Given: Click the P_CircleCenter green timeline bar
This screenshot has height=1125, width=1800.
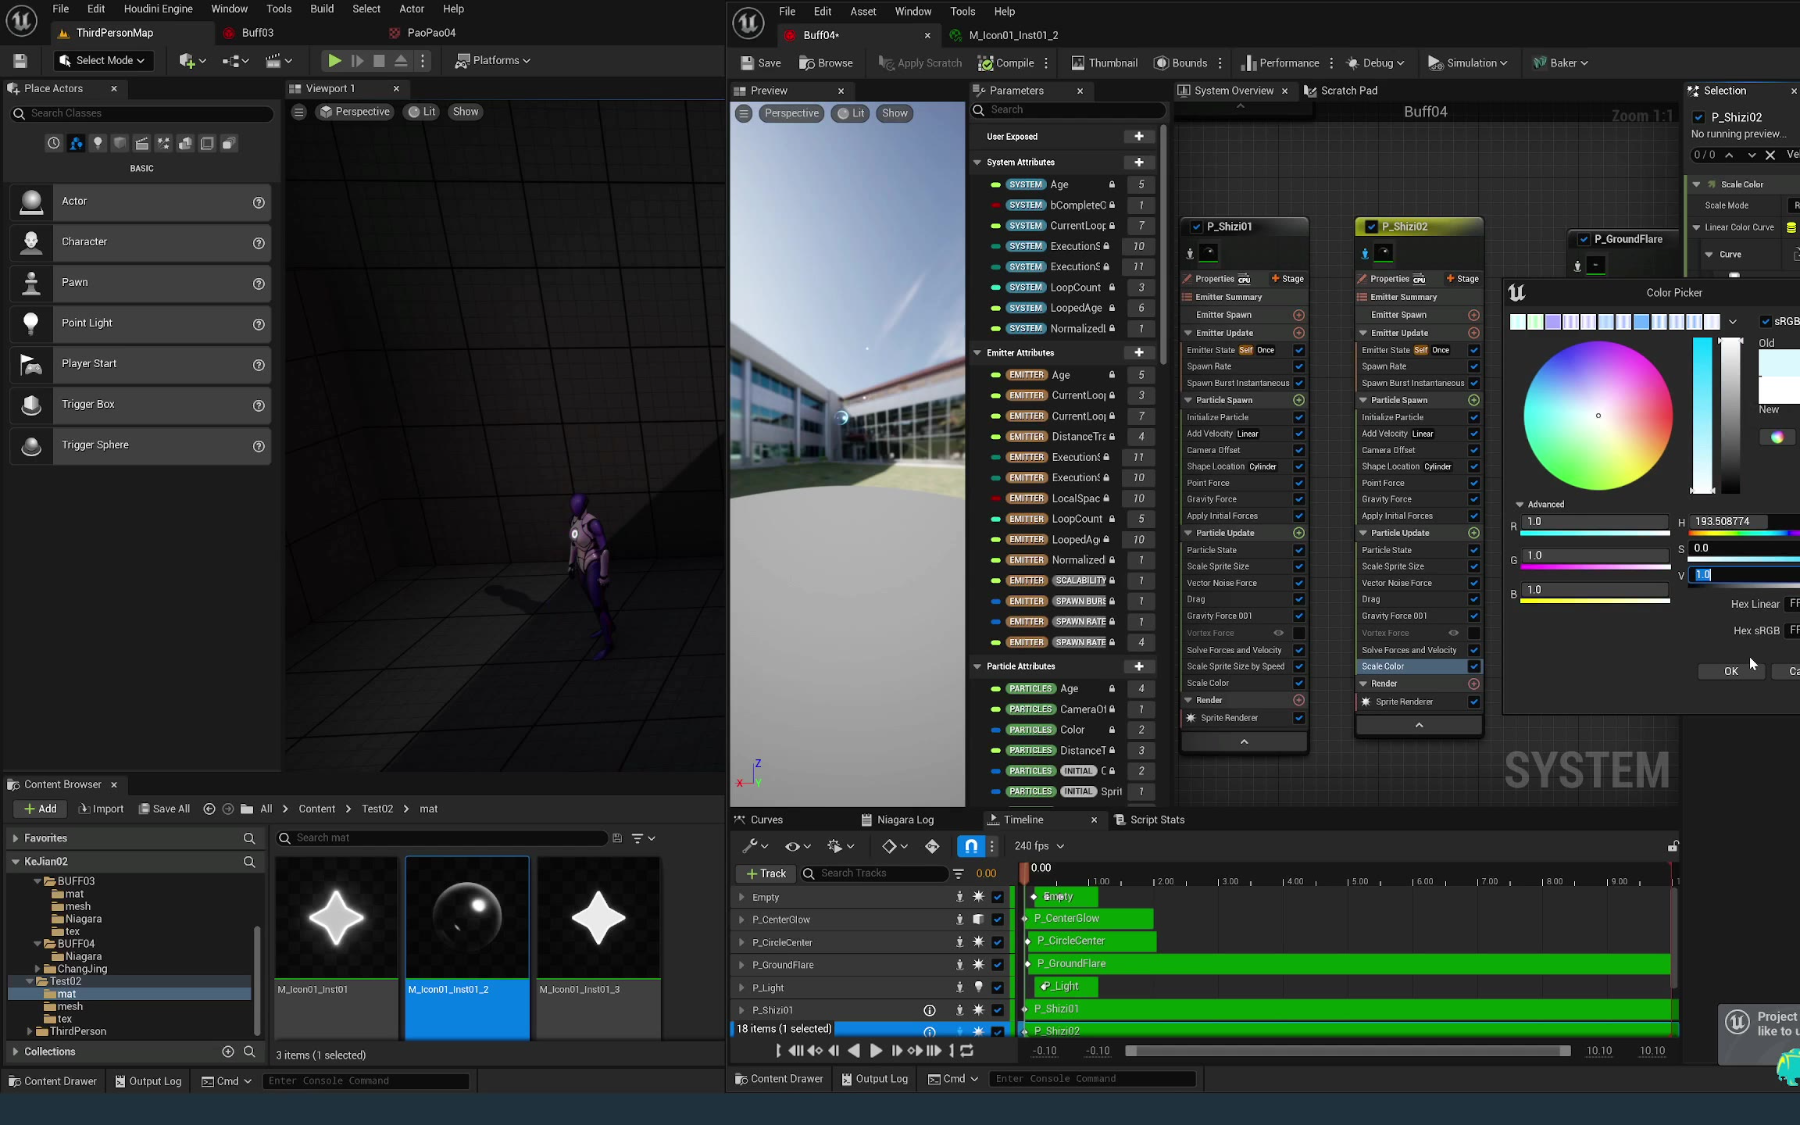Looking at the screenshot, I should coord(1092,941).
